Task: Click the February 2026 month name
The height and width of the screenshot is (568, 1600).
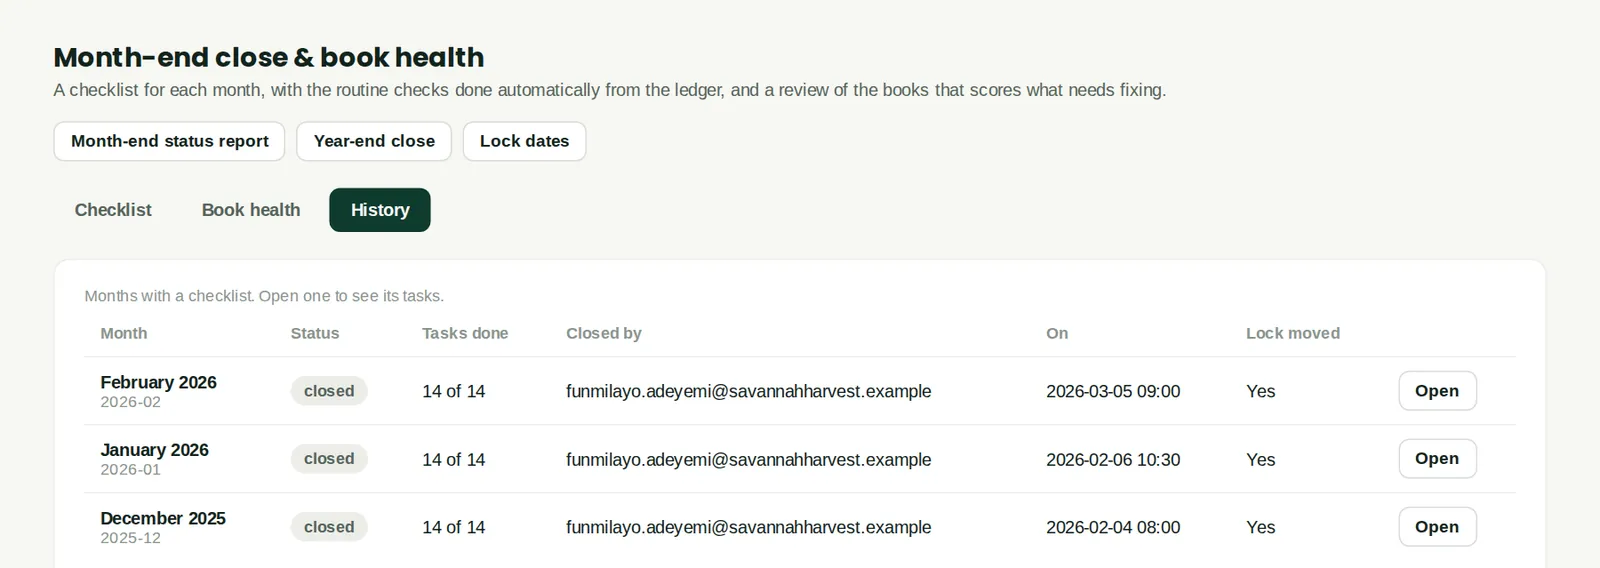Action: tap(158, 382)
